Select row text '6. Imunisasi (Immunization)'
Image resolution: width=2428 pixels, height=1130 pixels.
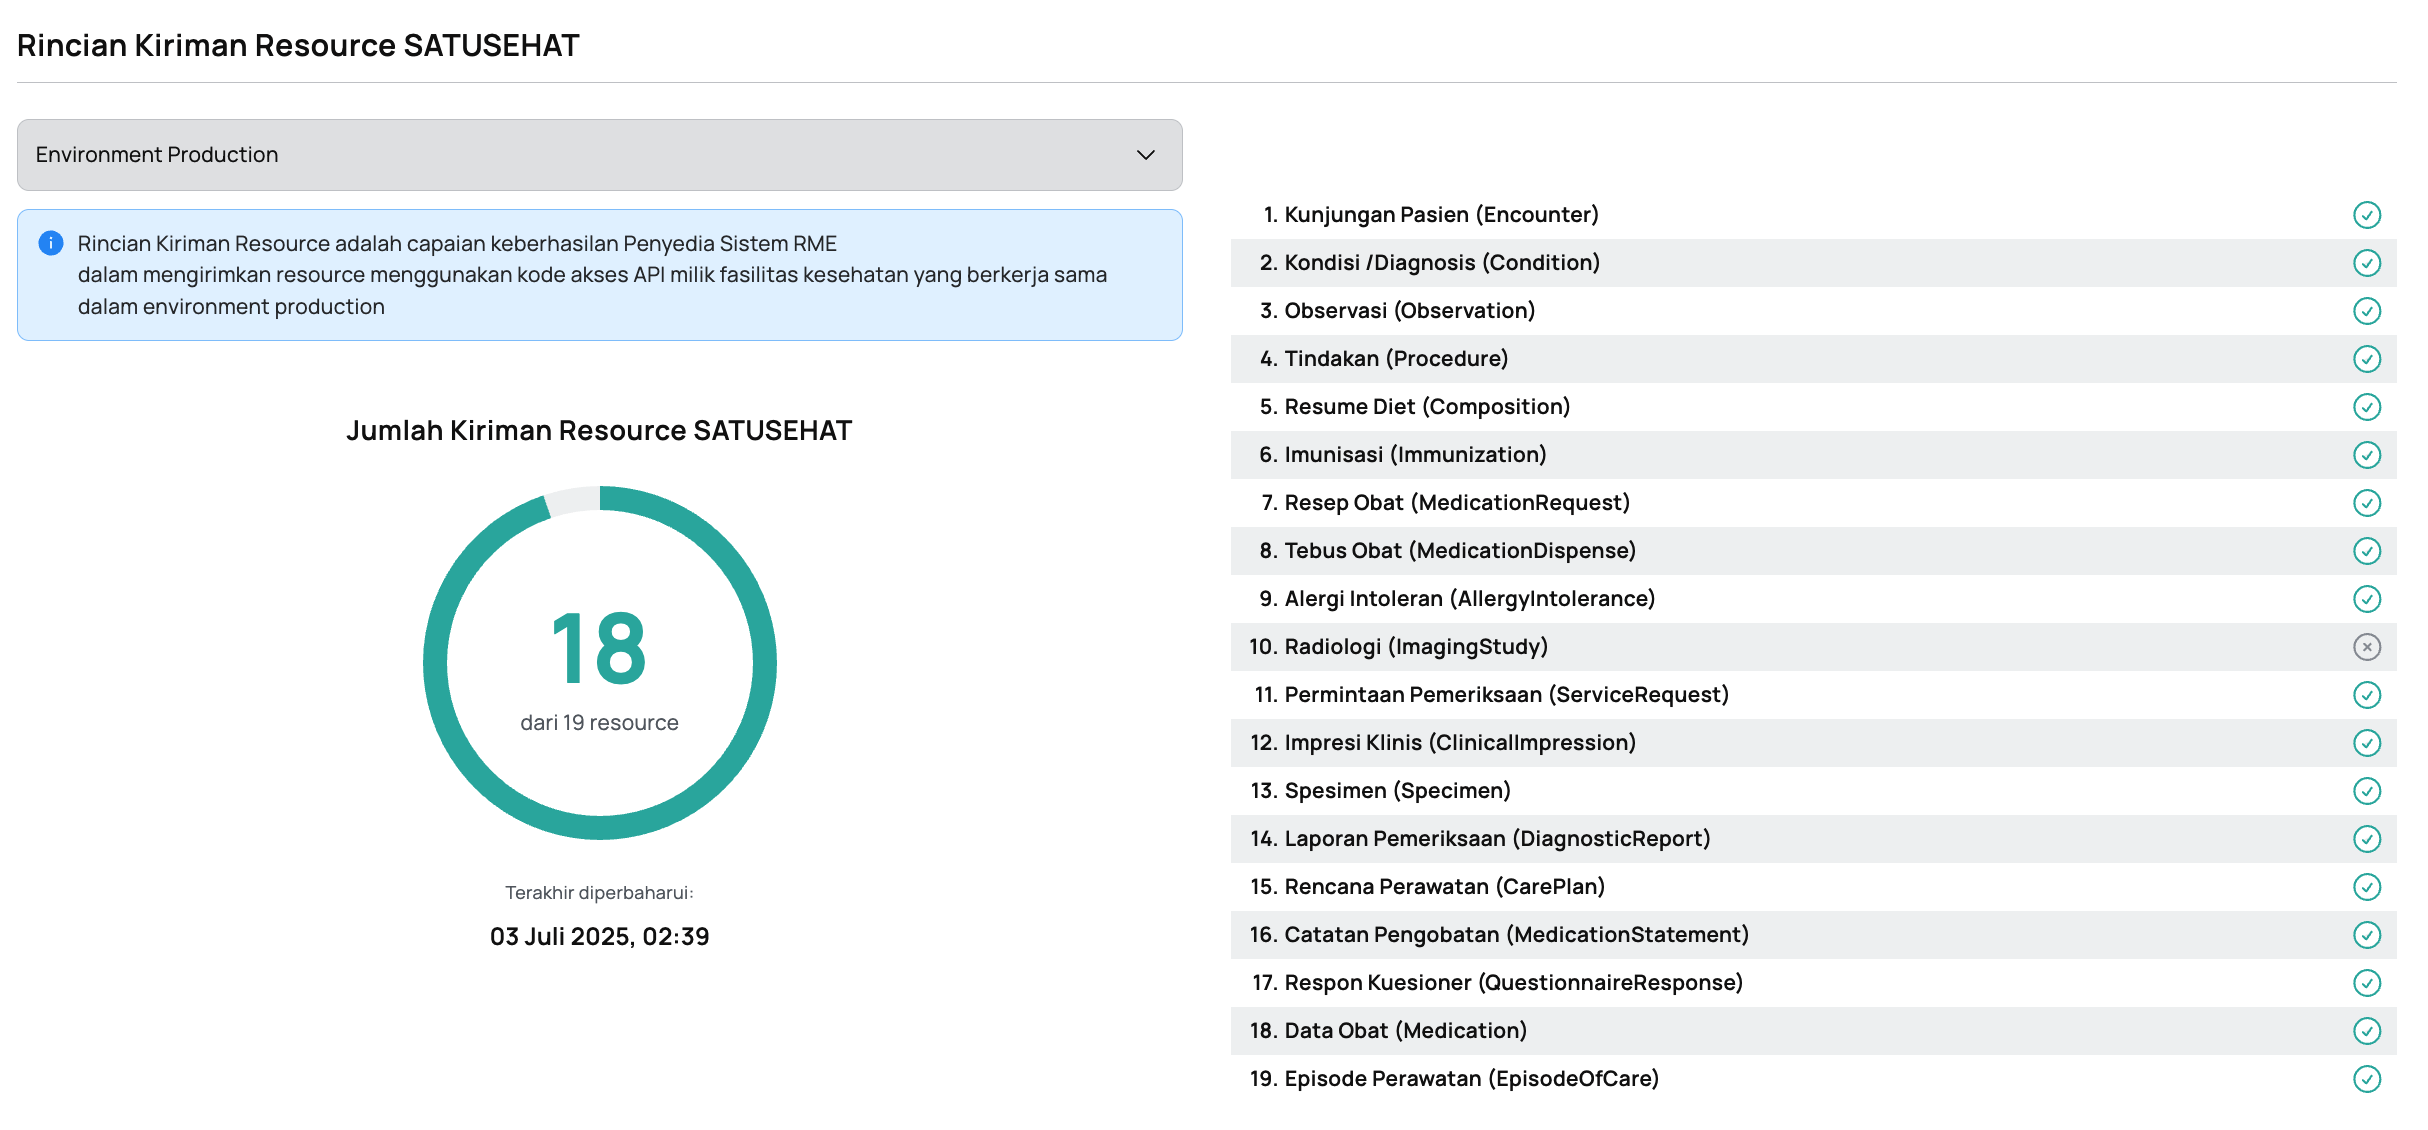(x=1403, y=455)
